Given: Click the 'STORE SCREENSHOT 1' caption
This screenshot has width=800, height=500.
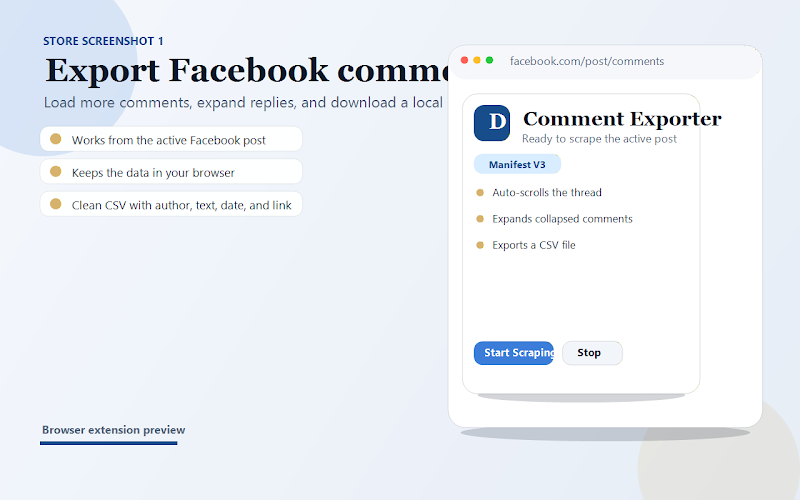Looking at the screenshot, I should pyautogui.click(x=103, y=41).
